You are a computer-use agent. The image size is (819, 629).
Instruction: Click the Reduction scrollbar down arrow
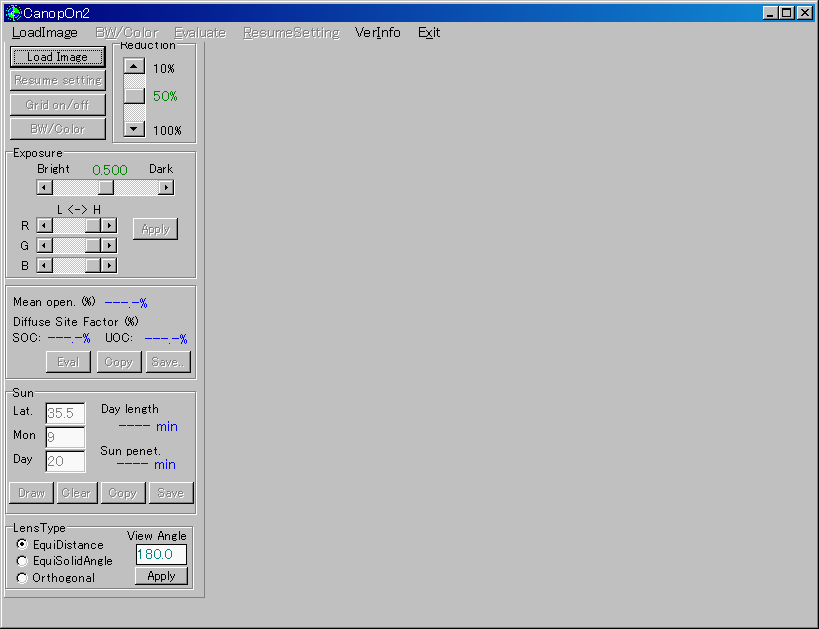point(134,129)
